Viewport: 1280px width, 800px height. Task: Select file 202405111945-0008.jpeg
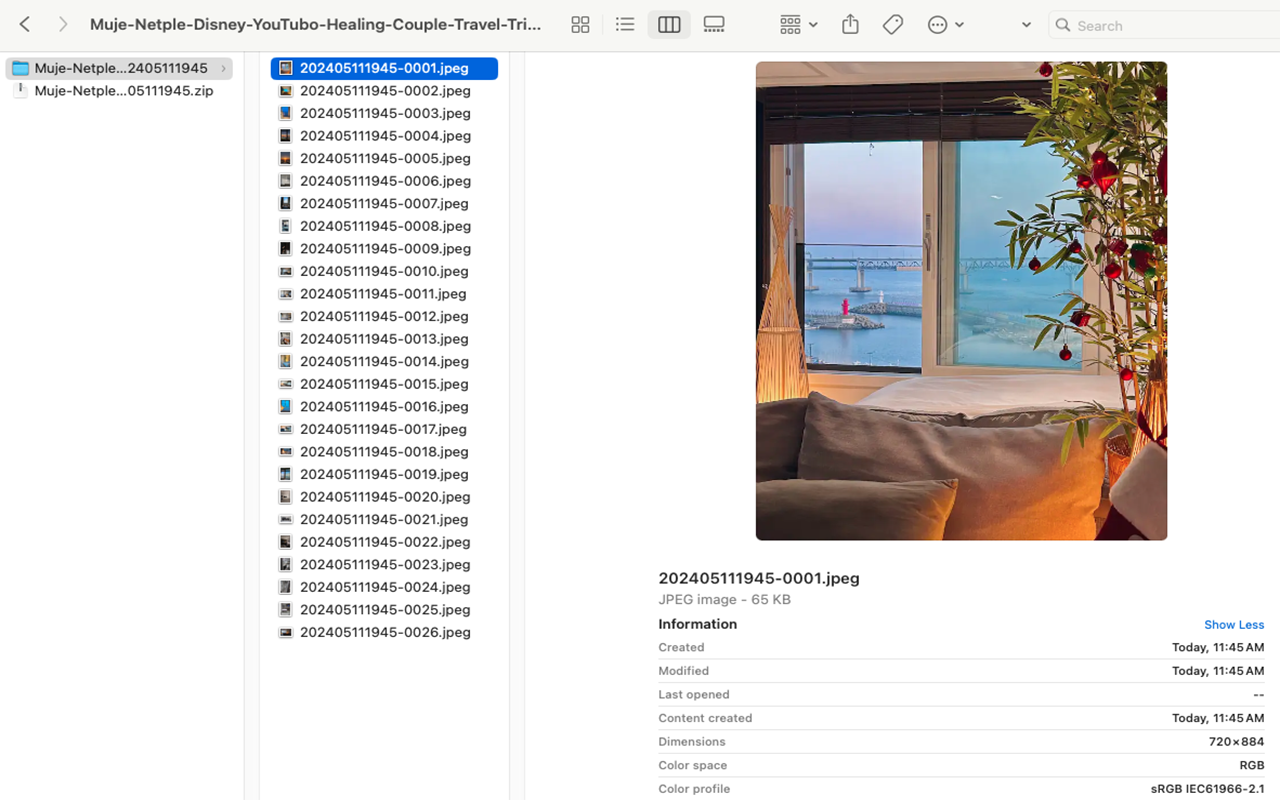click(x=384, y=226)
